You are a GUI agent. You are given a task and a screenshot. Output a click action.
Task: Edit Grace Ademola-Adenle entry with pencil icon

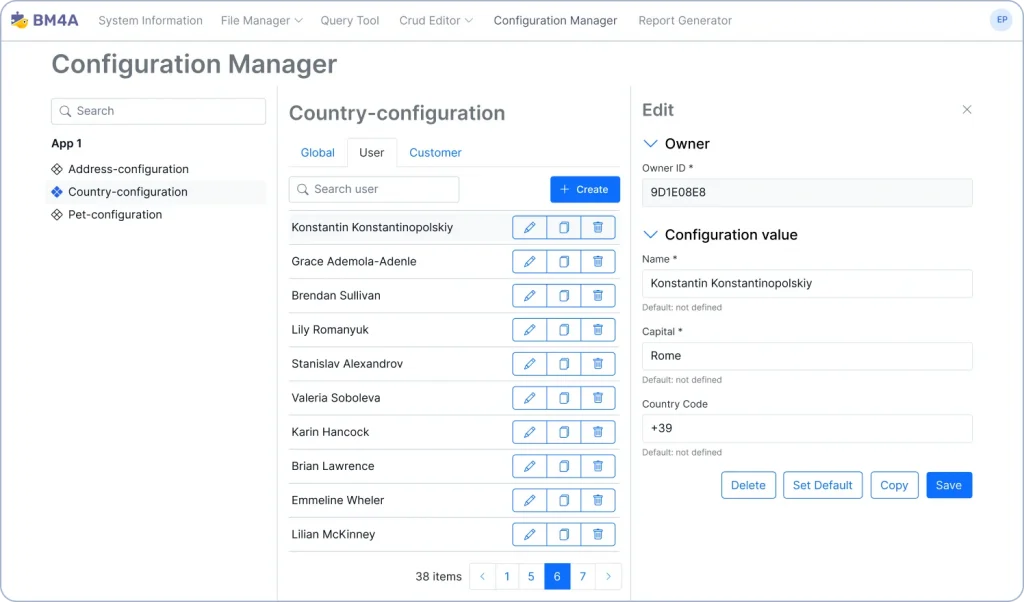(529, 261)
